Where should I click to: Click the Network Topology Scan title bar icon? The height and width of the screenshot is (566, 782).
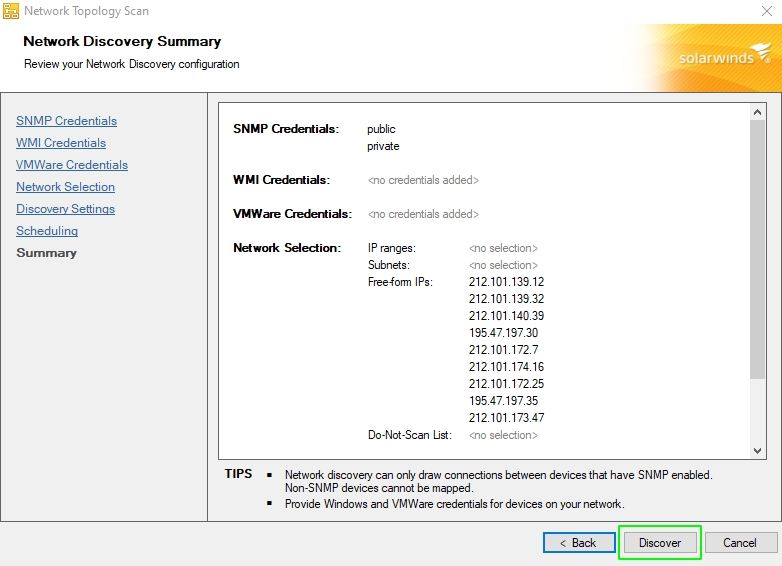click(11, 11)
